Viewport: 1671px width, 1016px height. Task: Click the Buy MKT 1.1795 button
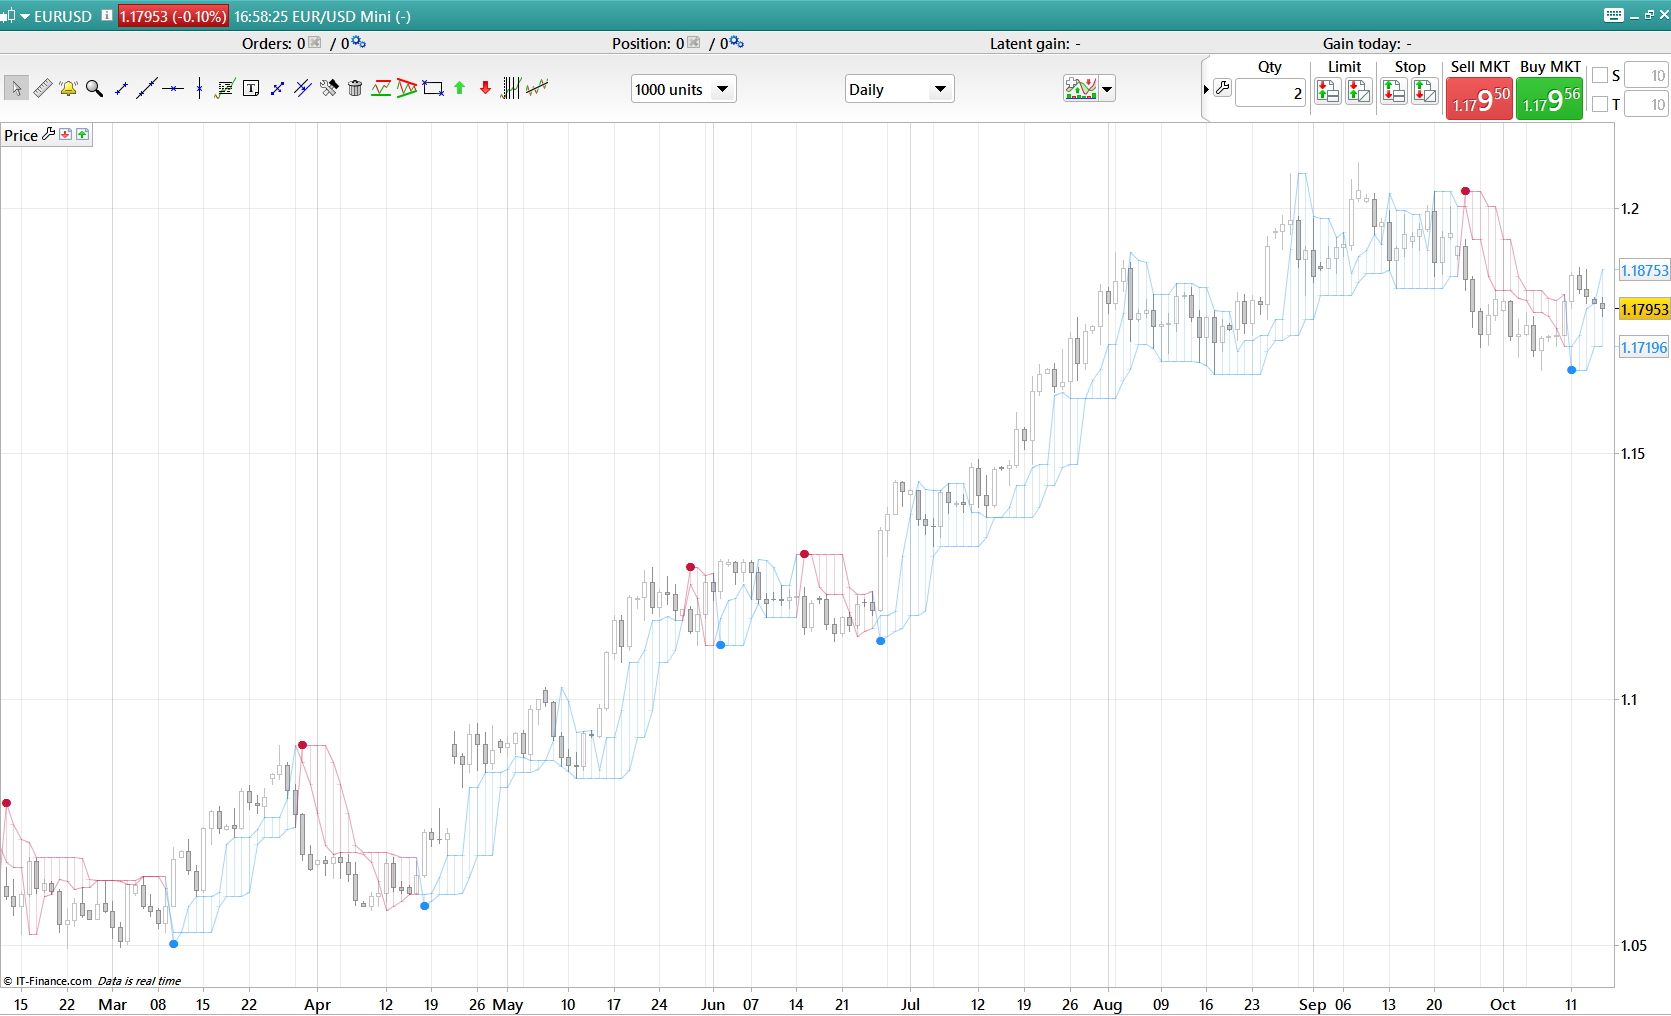coord(1550,99)
